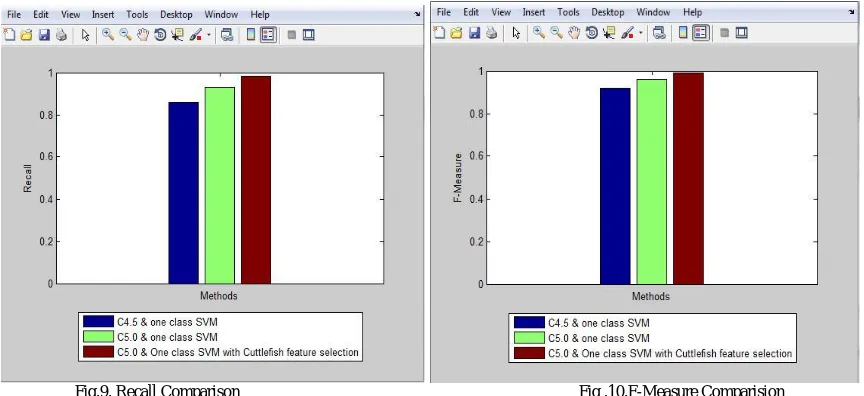This screenshot has height=396, width=864.
Task: Save the F-Measure figure using disk icon
Action: coord(474,33)
